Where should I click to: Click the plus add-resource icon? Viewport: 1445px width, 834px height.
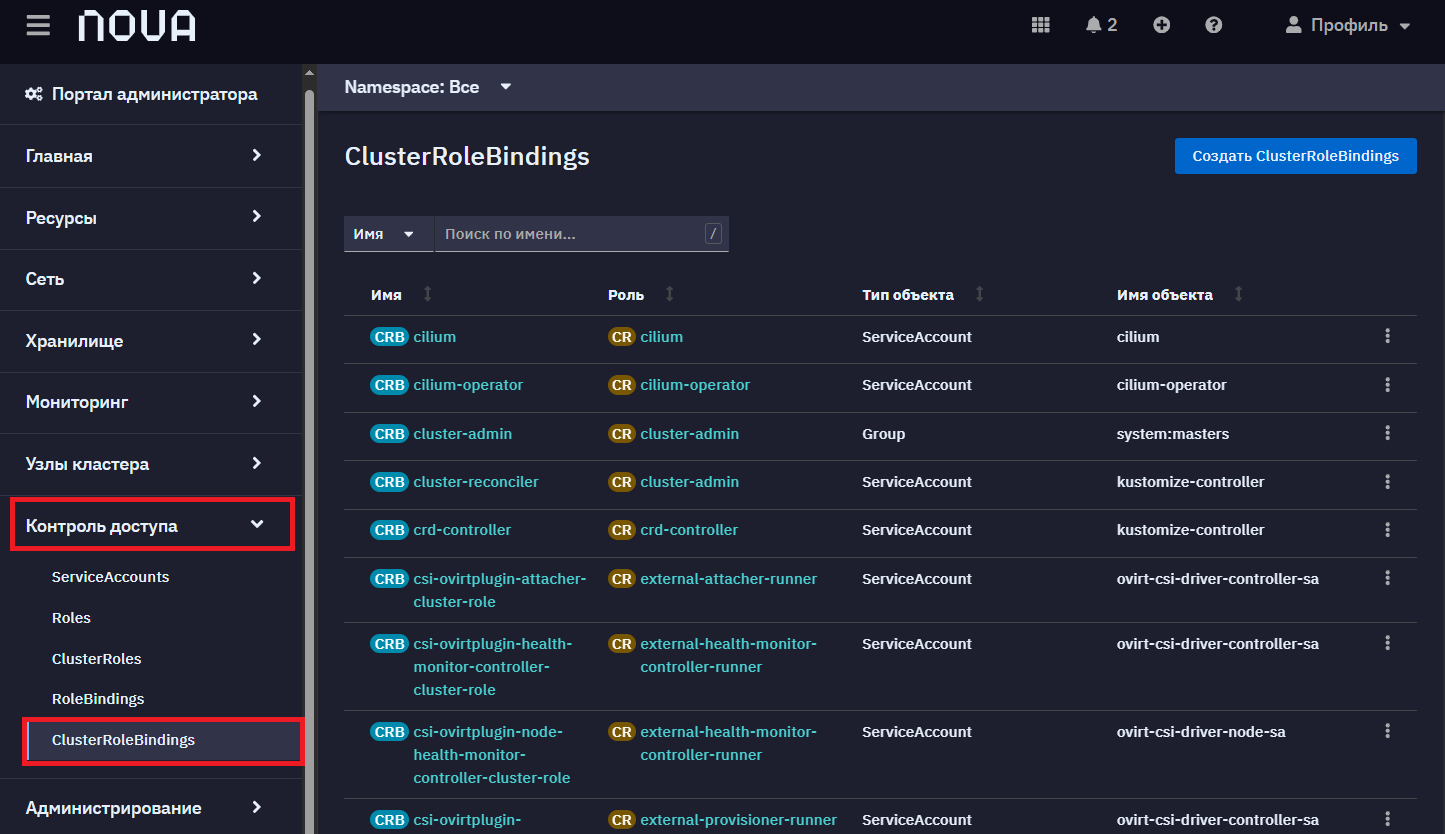[x=1161, y=25]
